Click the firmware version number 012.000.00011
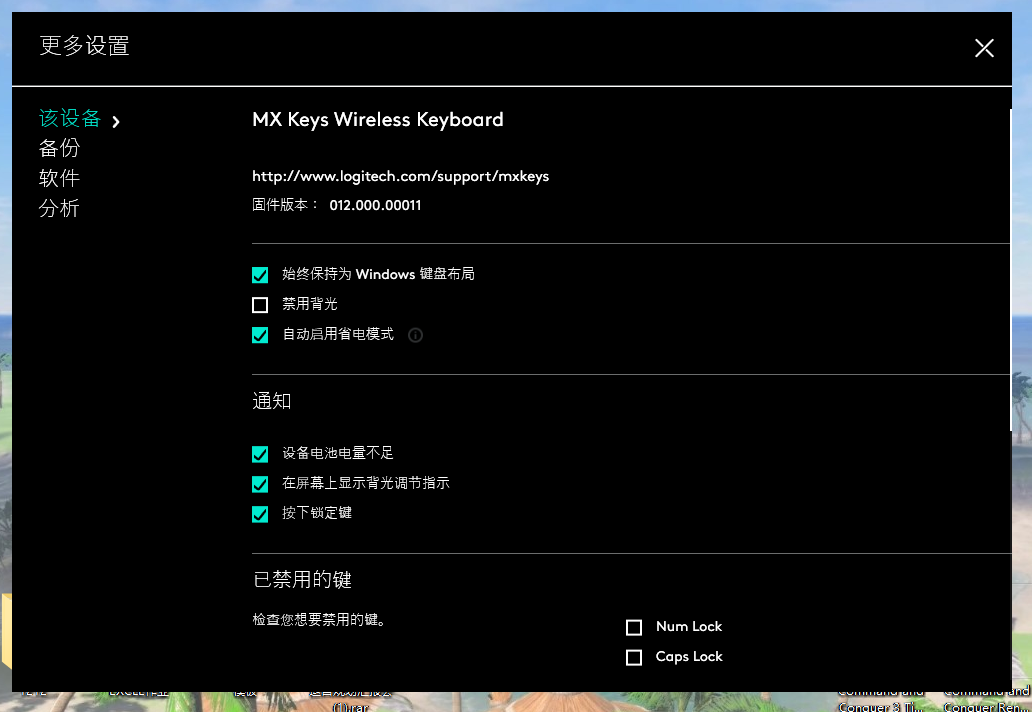Screen dimensions: 1032x712 (x=375, y=205)
